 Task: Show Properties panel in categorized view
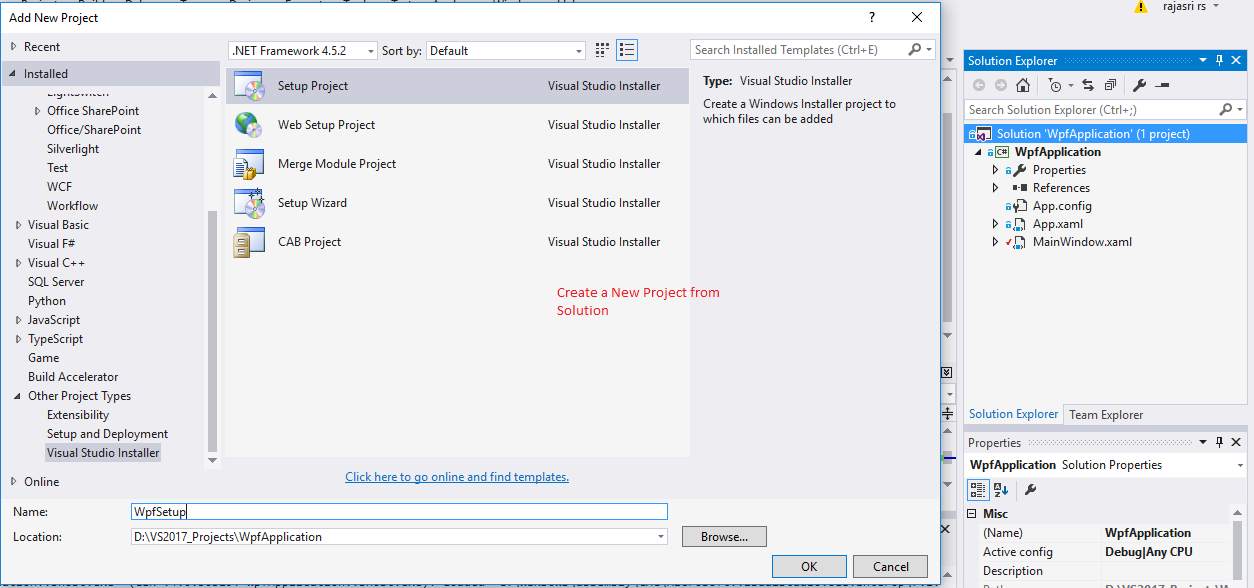click(979, 489)
